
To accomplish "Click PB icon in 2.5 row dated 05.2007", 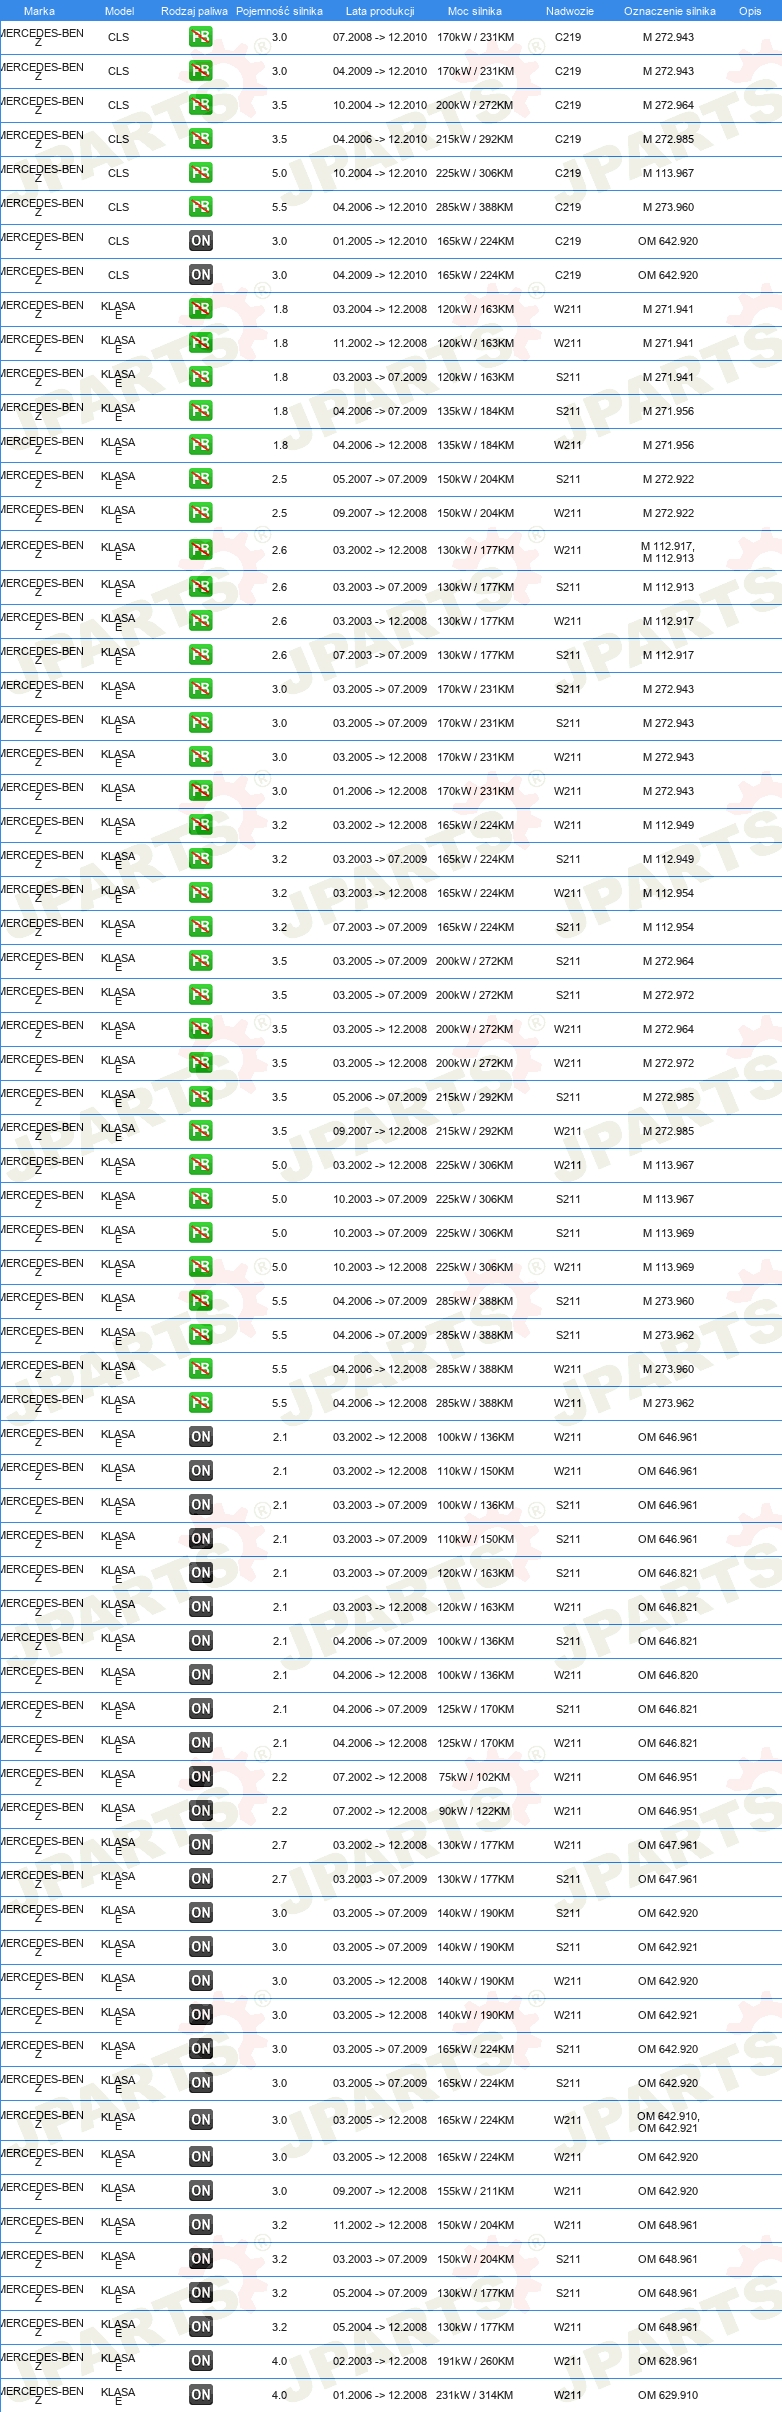I will click(x=201, y=479).
